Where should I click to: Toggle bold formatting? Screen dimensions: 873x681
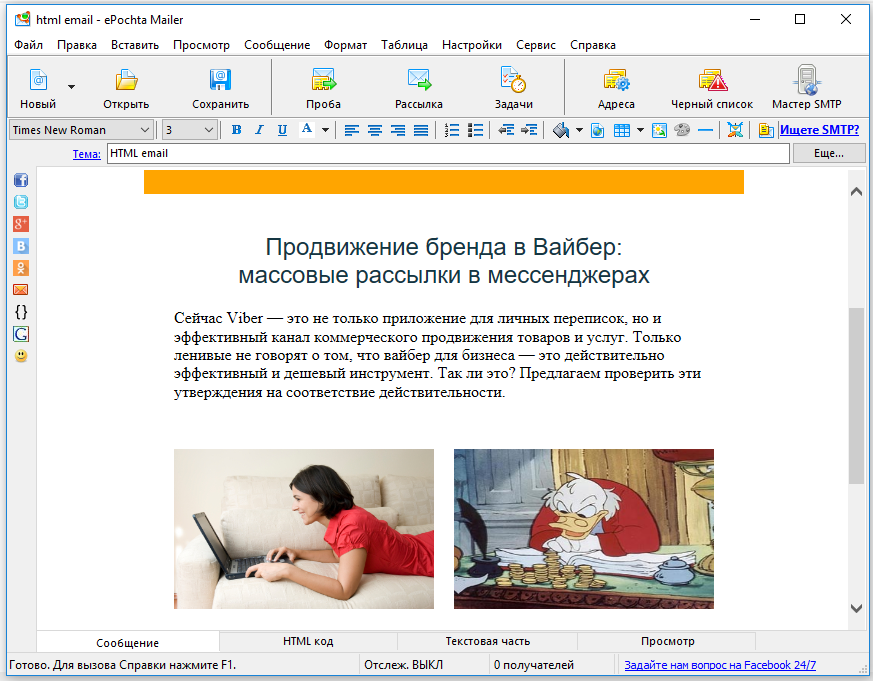236,130
